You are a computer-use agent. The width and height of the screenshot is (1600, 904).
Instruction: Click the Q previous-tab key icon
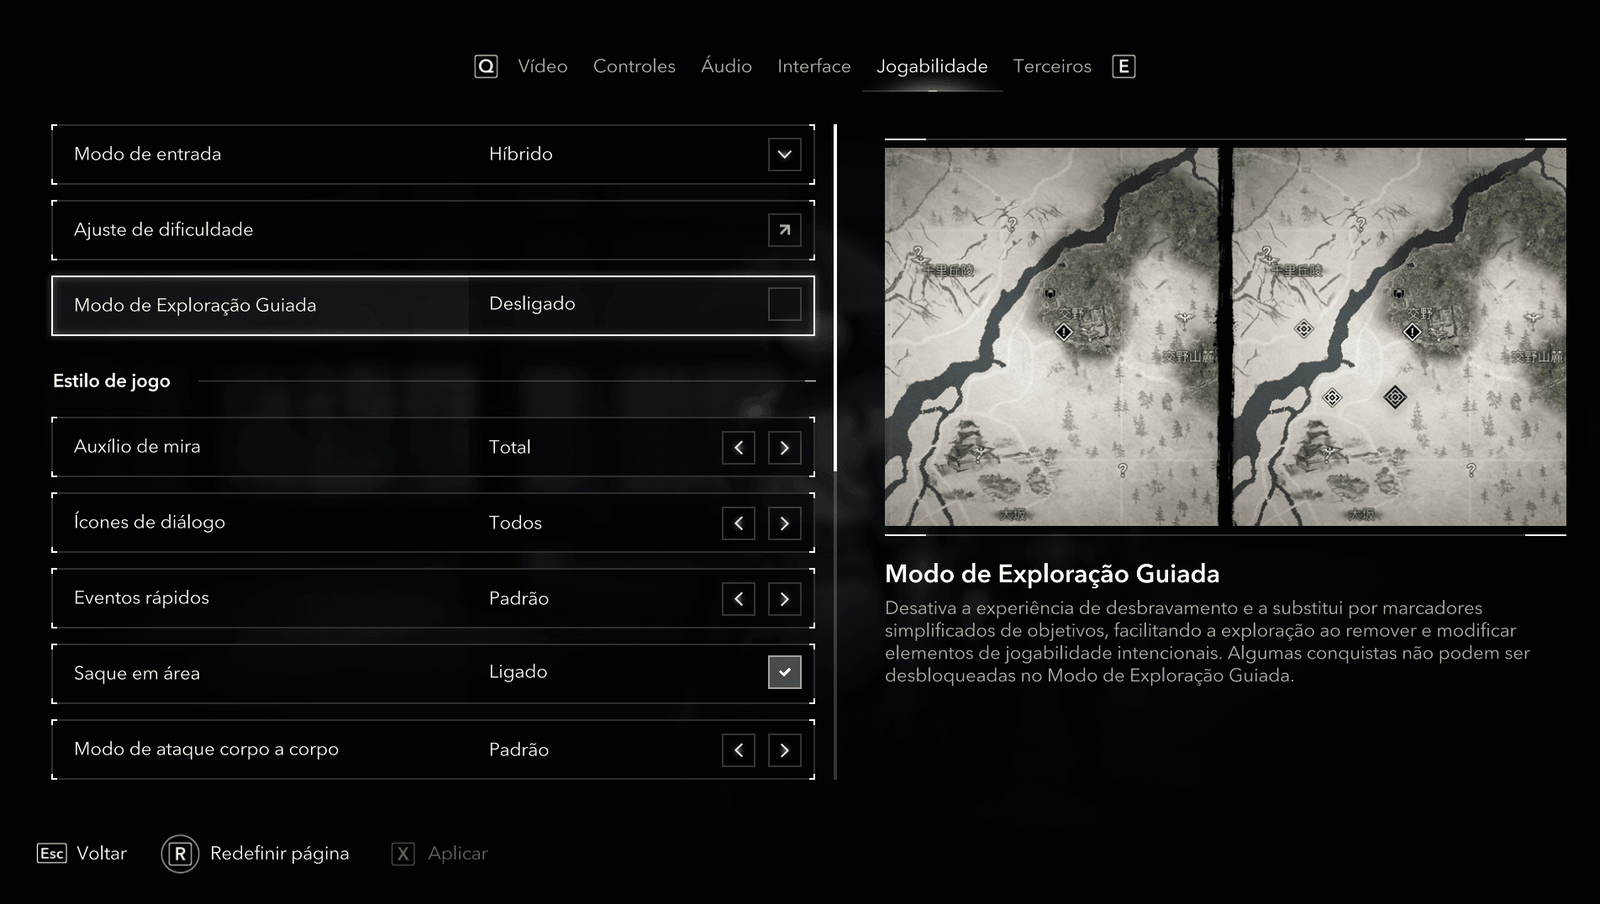point(486,67)
